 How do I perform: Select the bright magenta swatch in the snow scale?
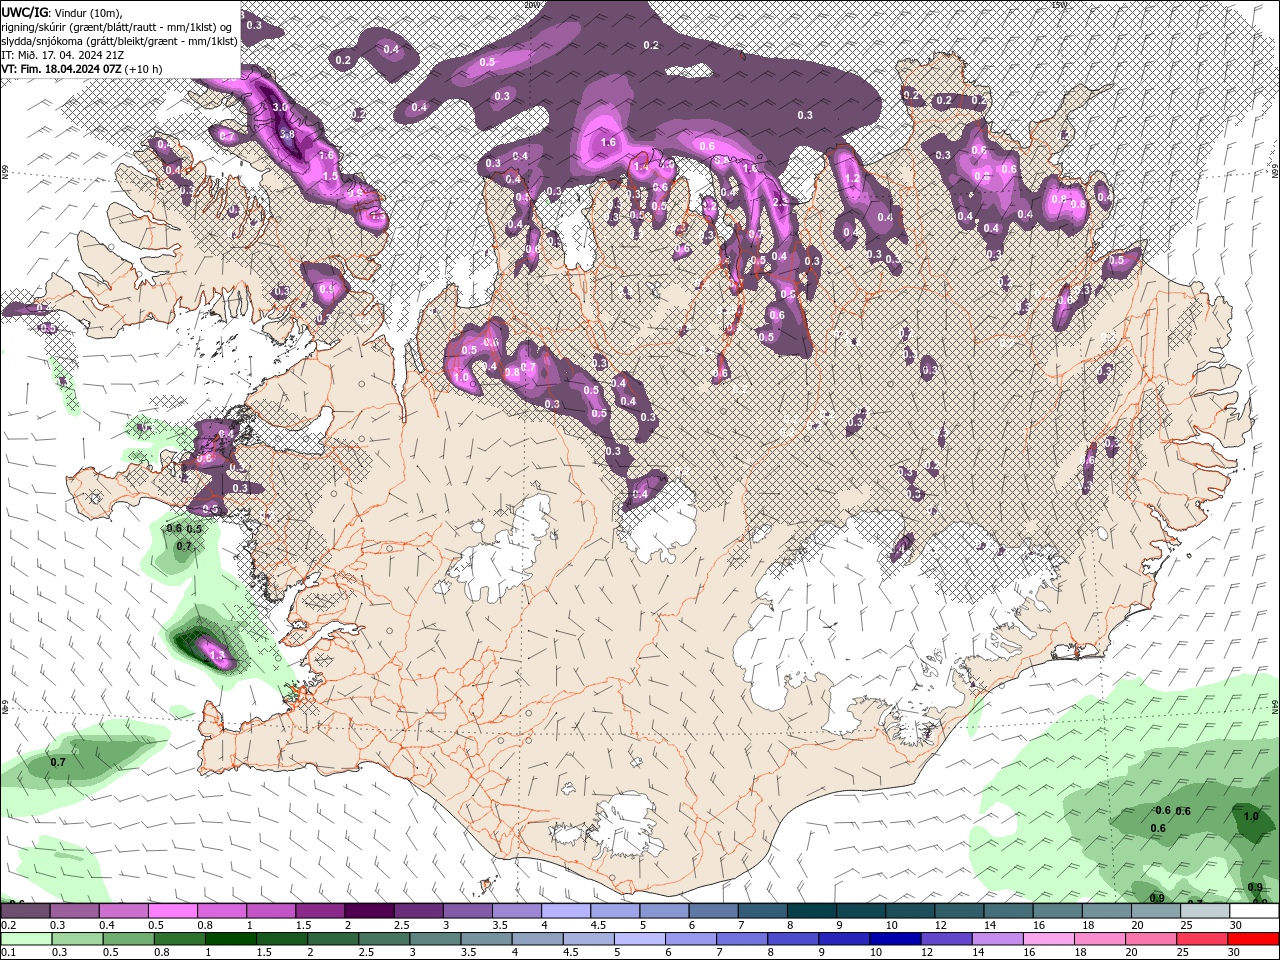172,910
